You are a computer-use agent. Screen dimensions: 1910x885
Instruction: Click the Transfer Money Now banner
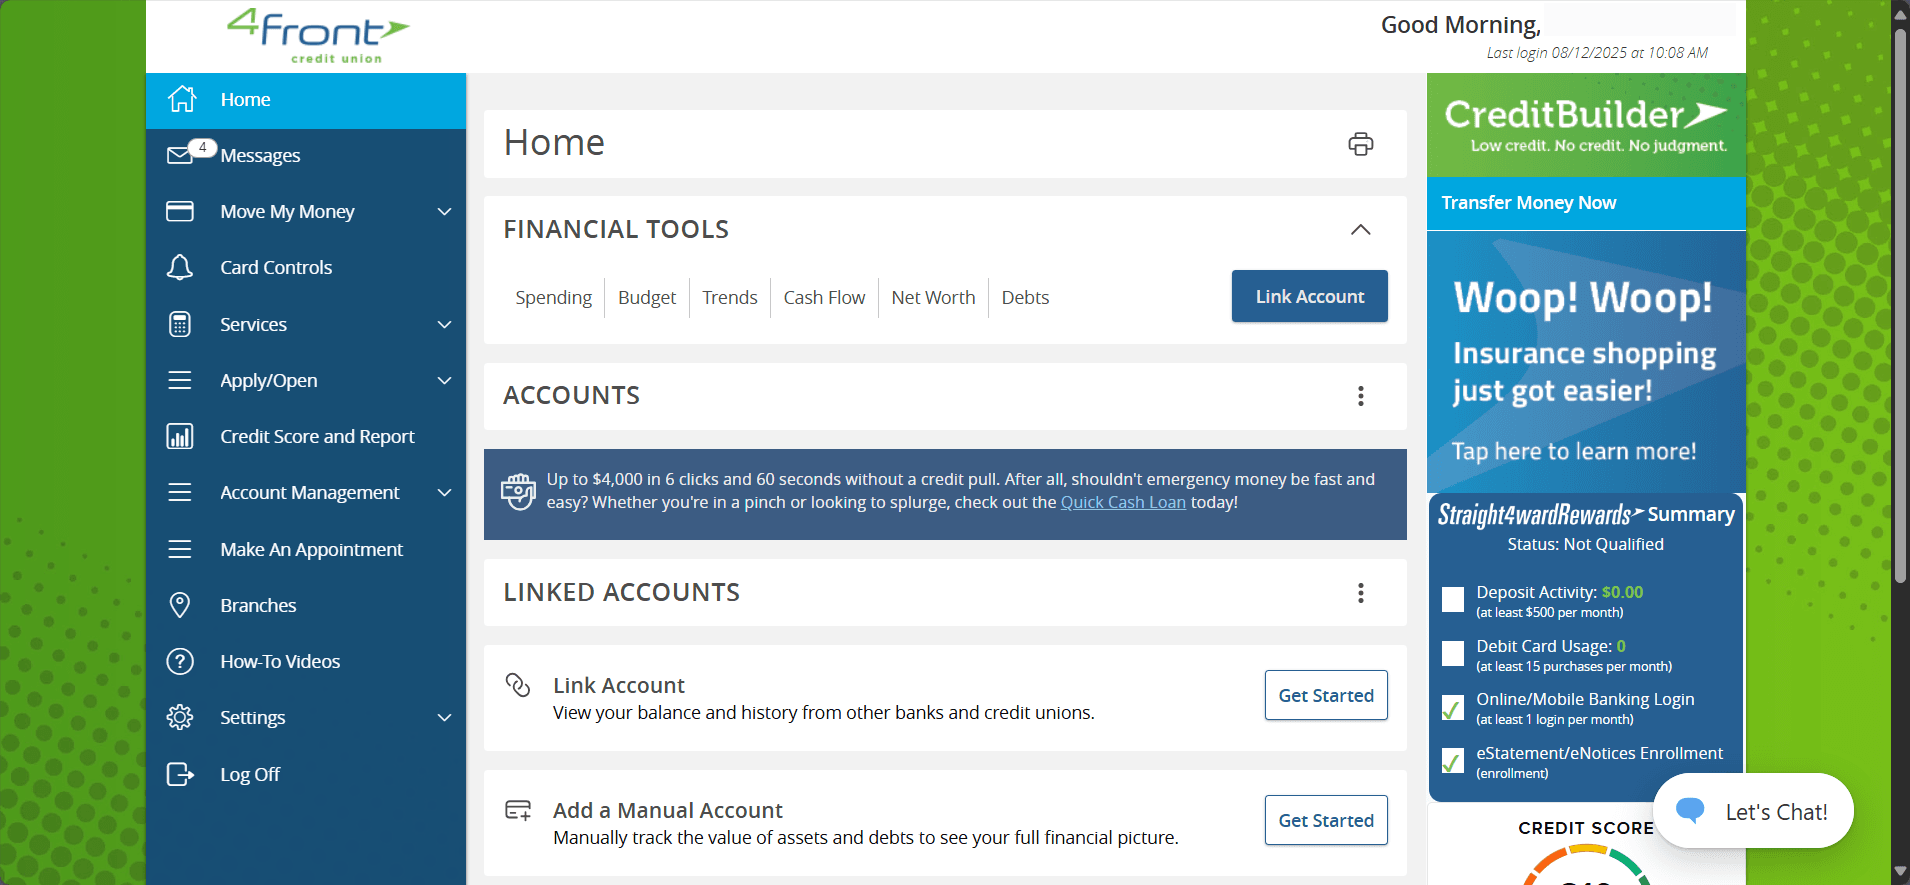point(1586,203)
